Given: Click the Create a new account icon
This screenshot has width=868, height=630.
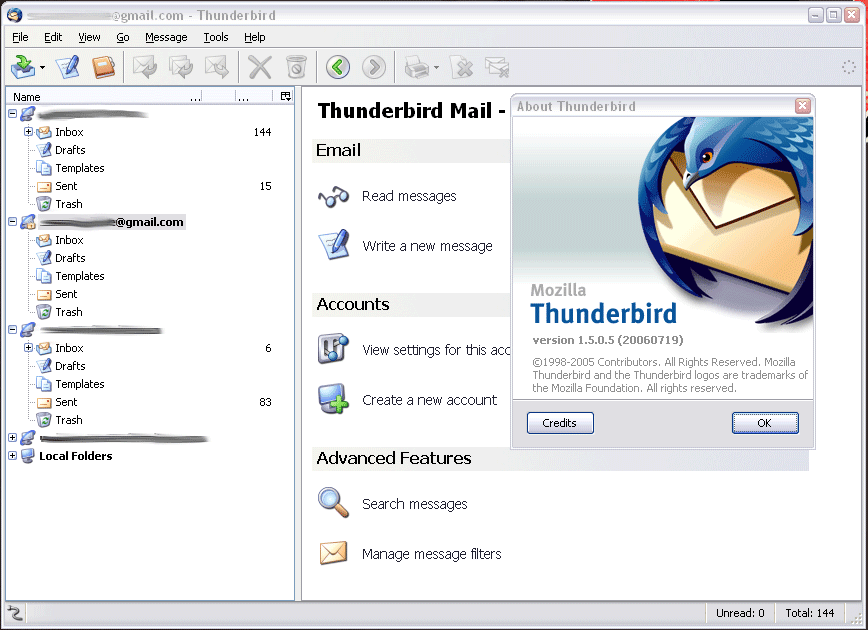Looking at the screenshot, I should tap(333, 399).
